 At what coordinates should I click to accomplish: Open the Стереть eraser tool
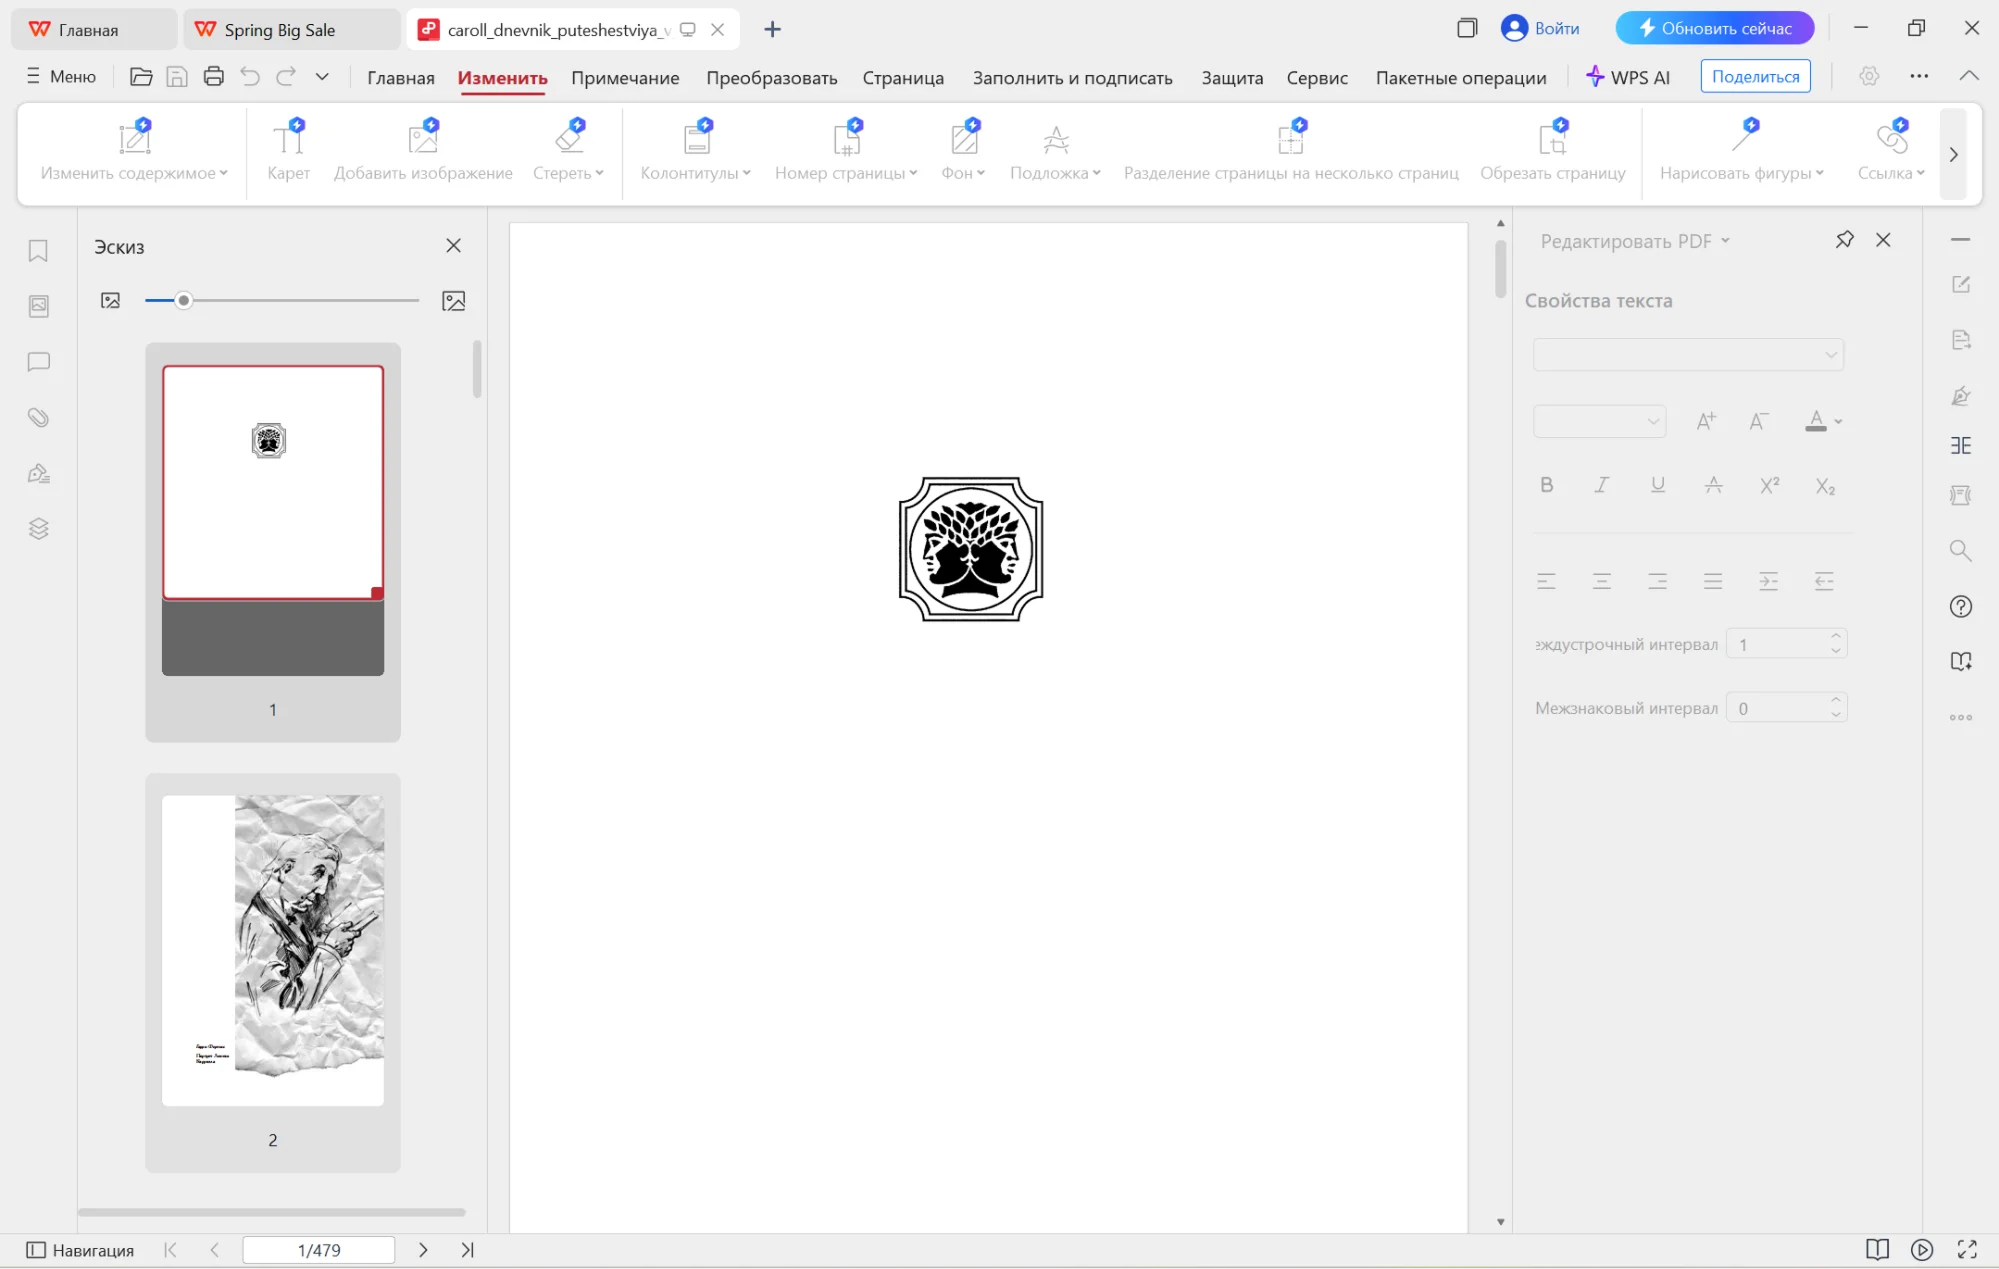[568, 151]
